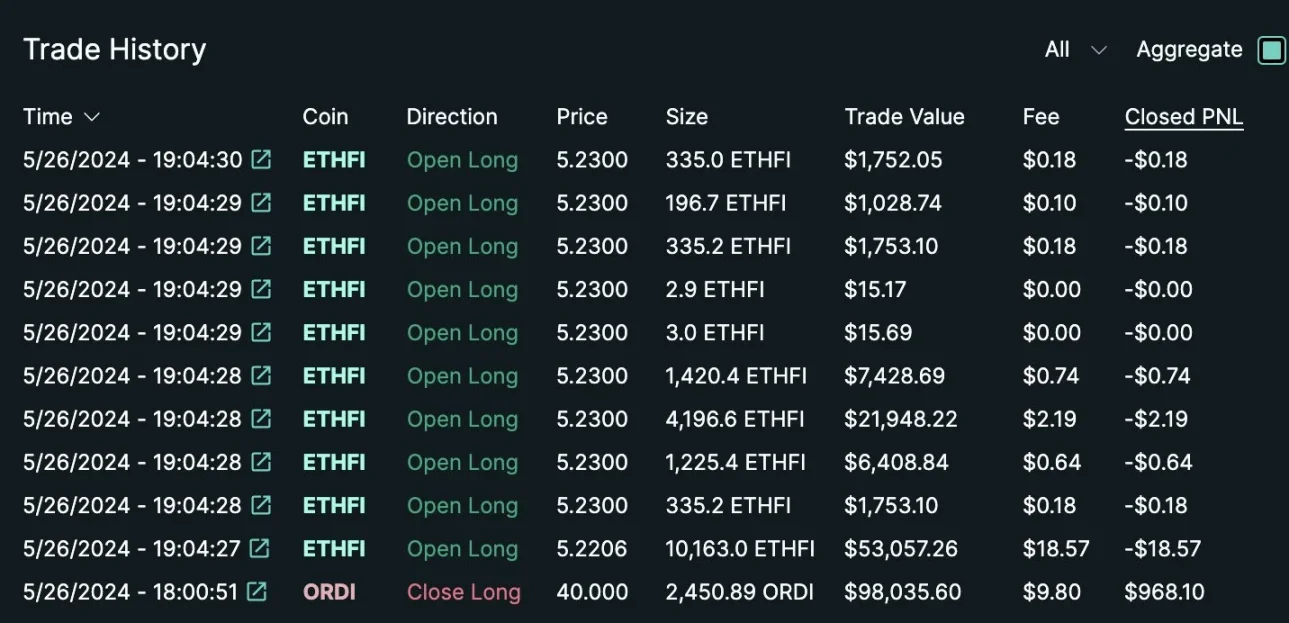Open external link for 1,225.4 ETHFI trade
The height and width of the screenshot is (623, 1289).
coord(261,462)
